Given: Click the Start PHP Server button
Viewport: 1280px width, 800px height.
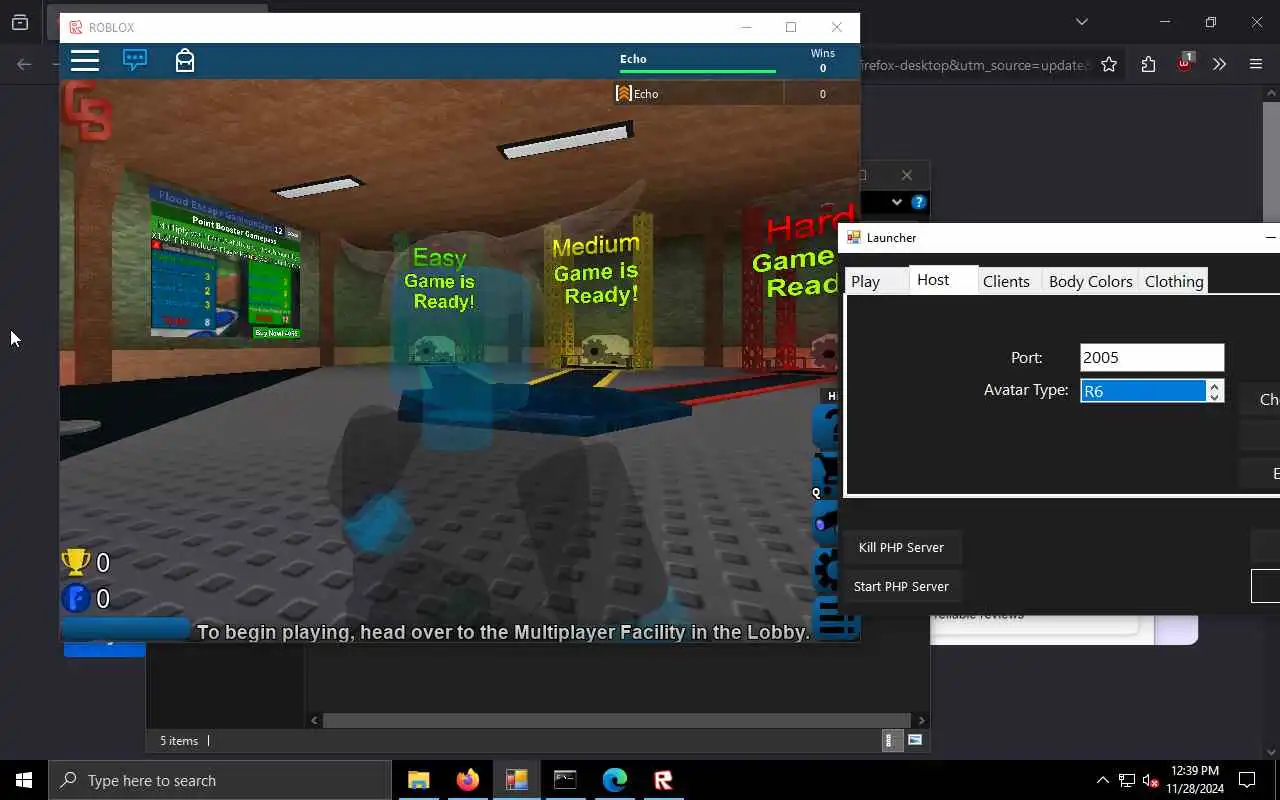Looking at the screenshot, I should (x=901, y=586).
